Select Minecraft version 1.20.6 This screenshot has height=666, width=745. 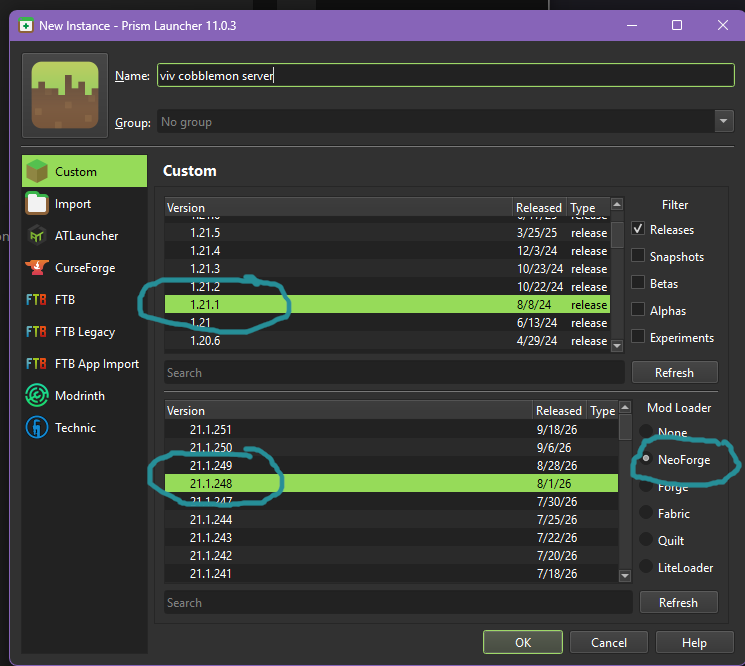[x=387, y=341]
